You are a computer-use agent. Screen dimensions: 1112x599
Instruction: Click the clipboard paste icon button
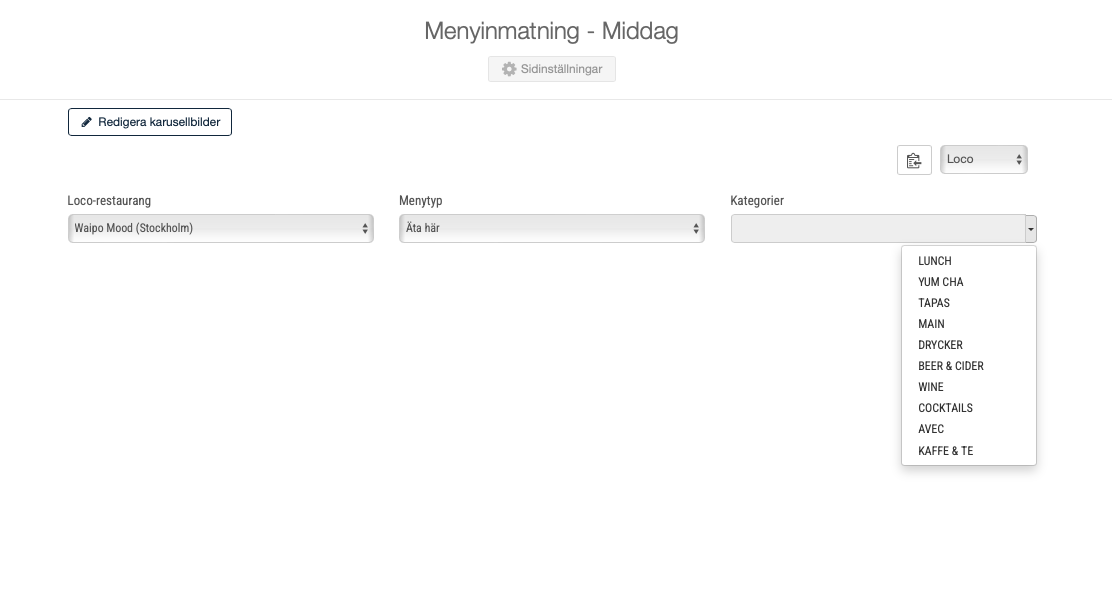pos(913,160)
